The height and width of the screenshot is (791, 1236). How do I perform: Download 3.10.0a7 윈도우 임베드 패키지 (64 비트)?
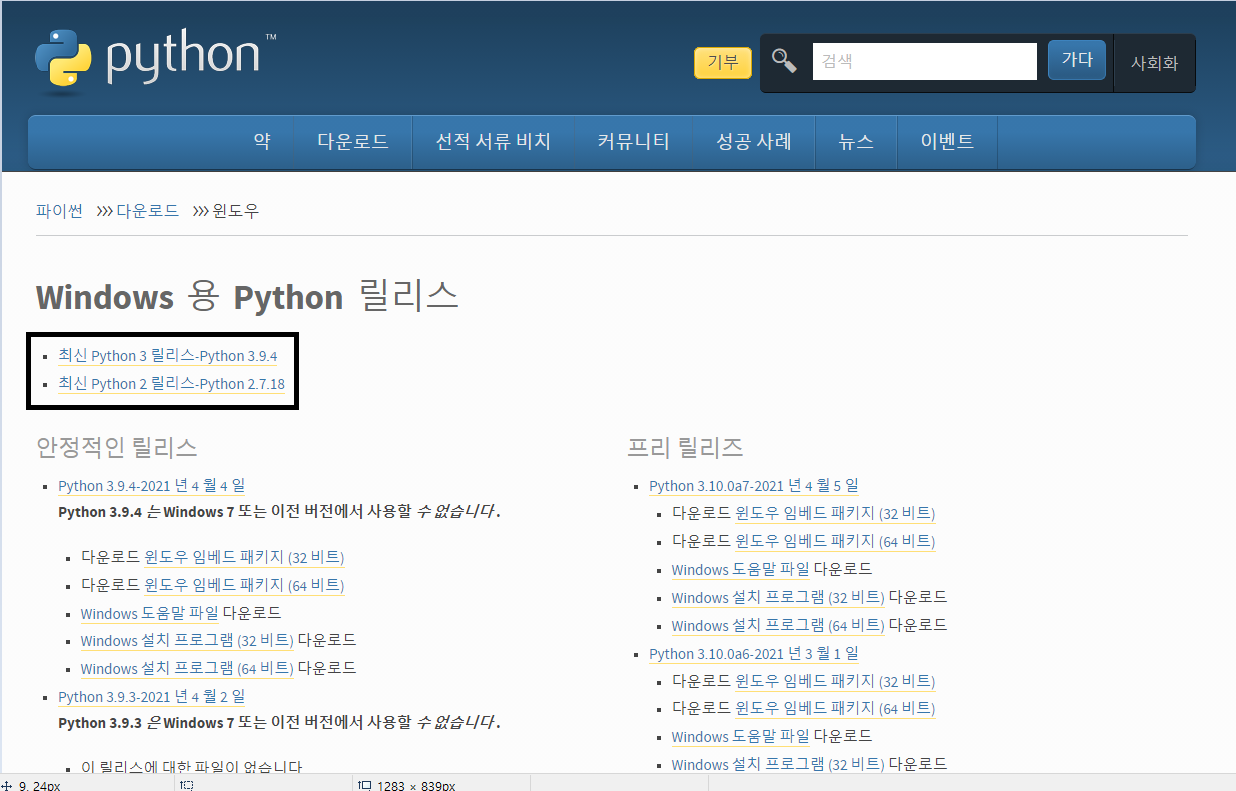point(835,541)
